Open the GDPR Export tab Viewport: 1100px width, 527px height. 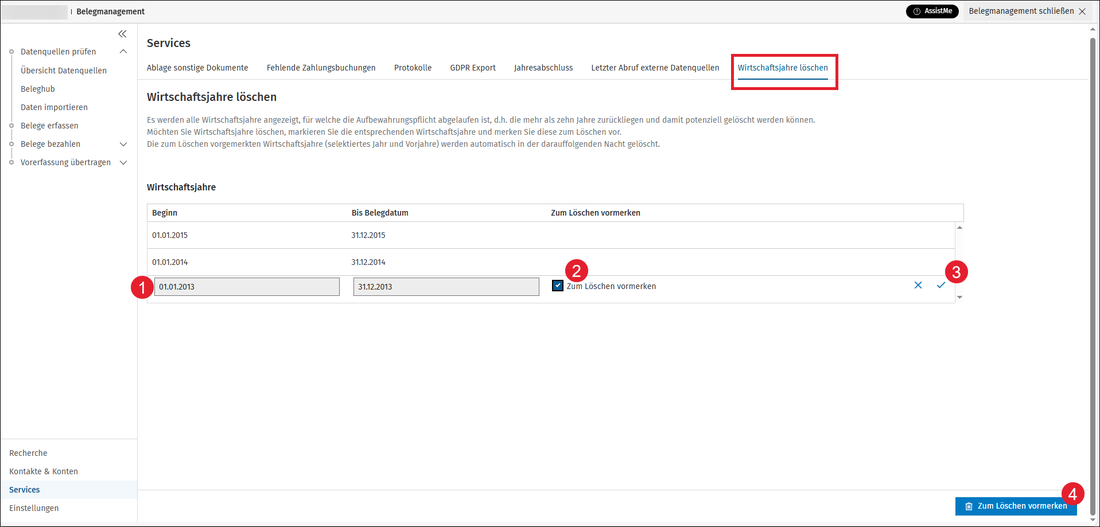pos(473,68)
